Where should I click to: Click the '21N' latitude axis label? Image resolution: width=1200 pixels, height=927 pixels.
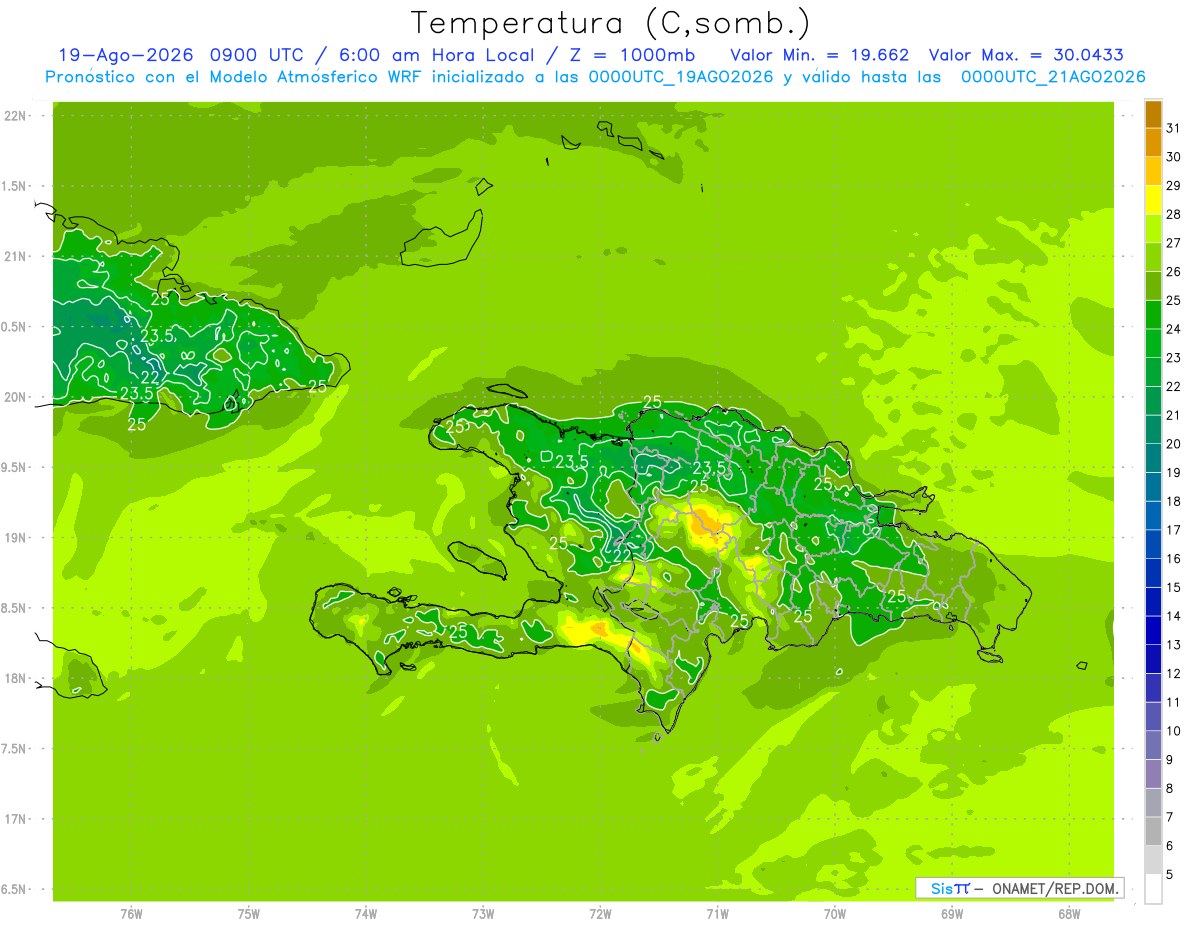pos(16,257)
